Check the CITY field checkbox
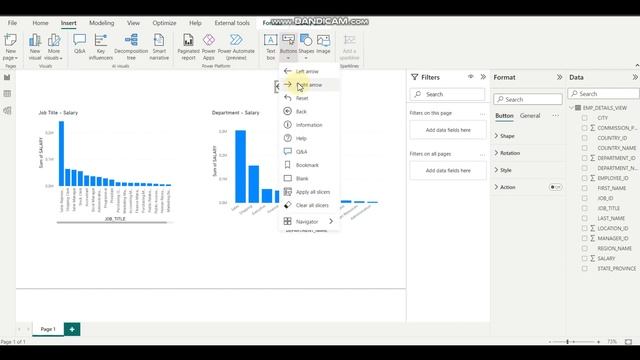640x360 pixels. 584,118
